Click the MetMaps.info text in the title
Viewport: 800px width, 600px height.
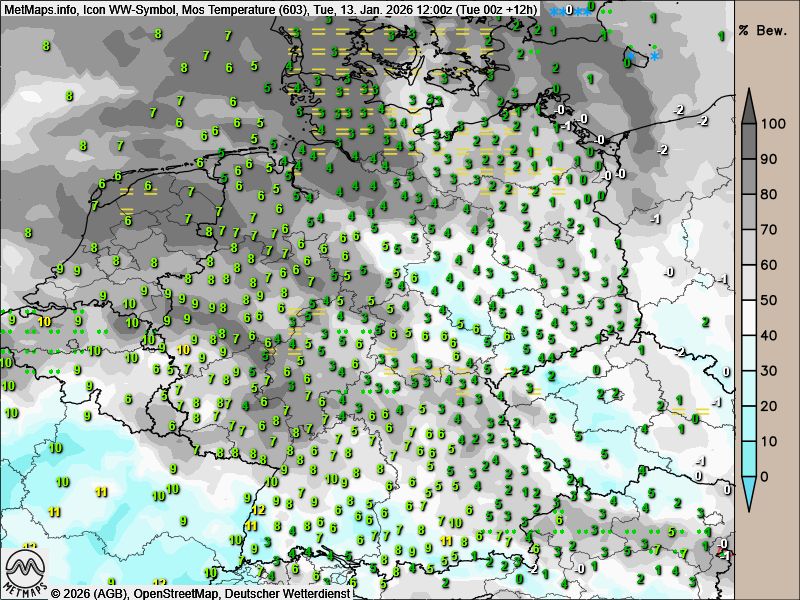coord(38,9)
